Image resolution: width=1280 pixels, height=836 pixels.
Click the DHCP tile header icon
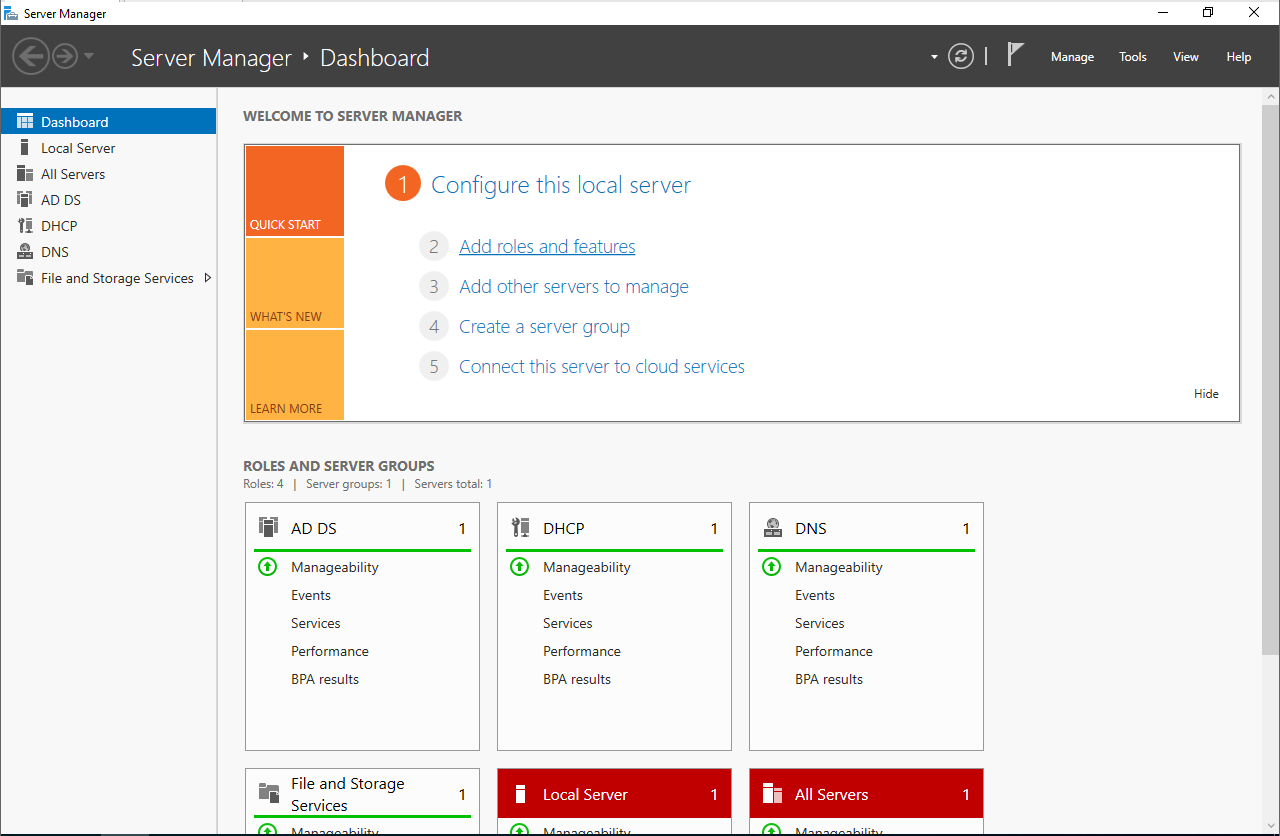[x=520, y=527]
